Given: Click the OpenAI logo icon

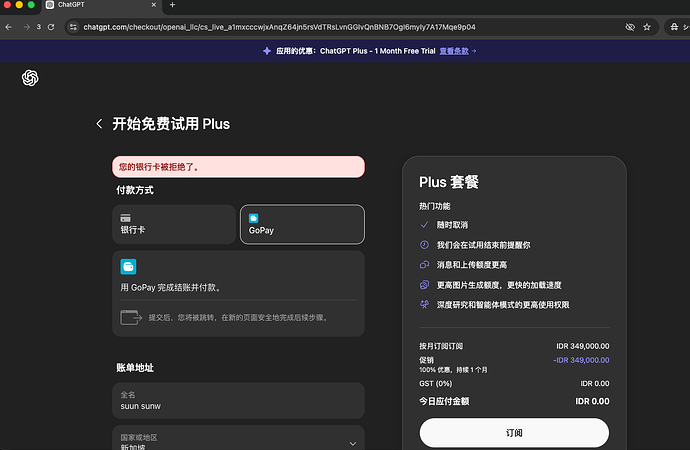Looking at the screenshot, I should [x=30, y=78].
